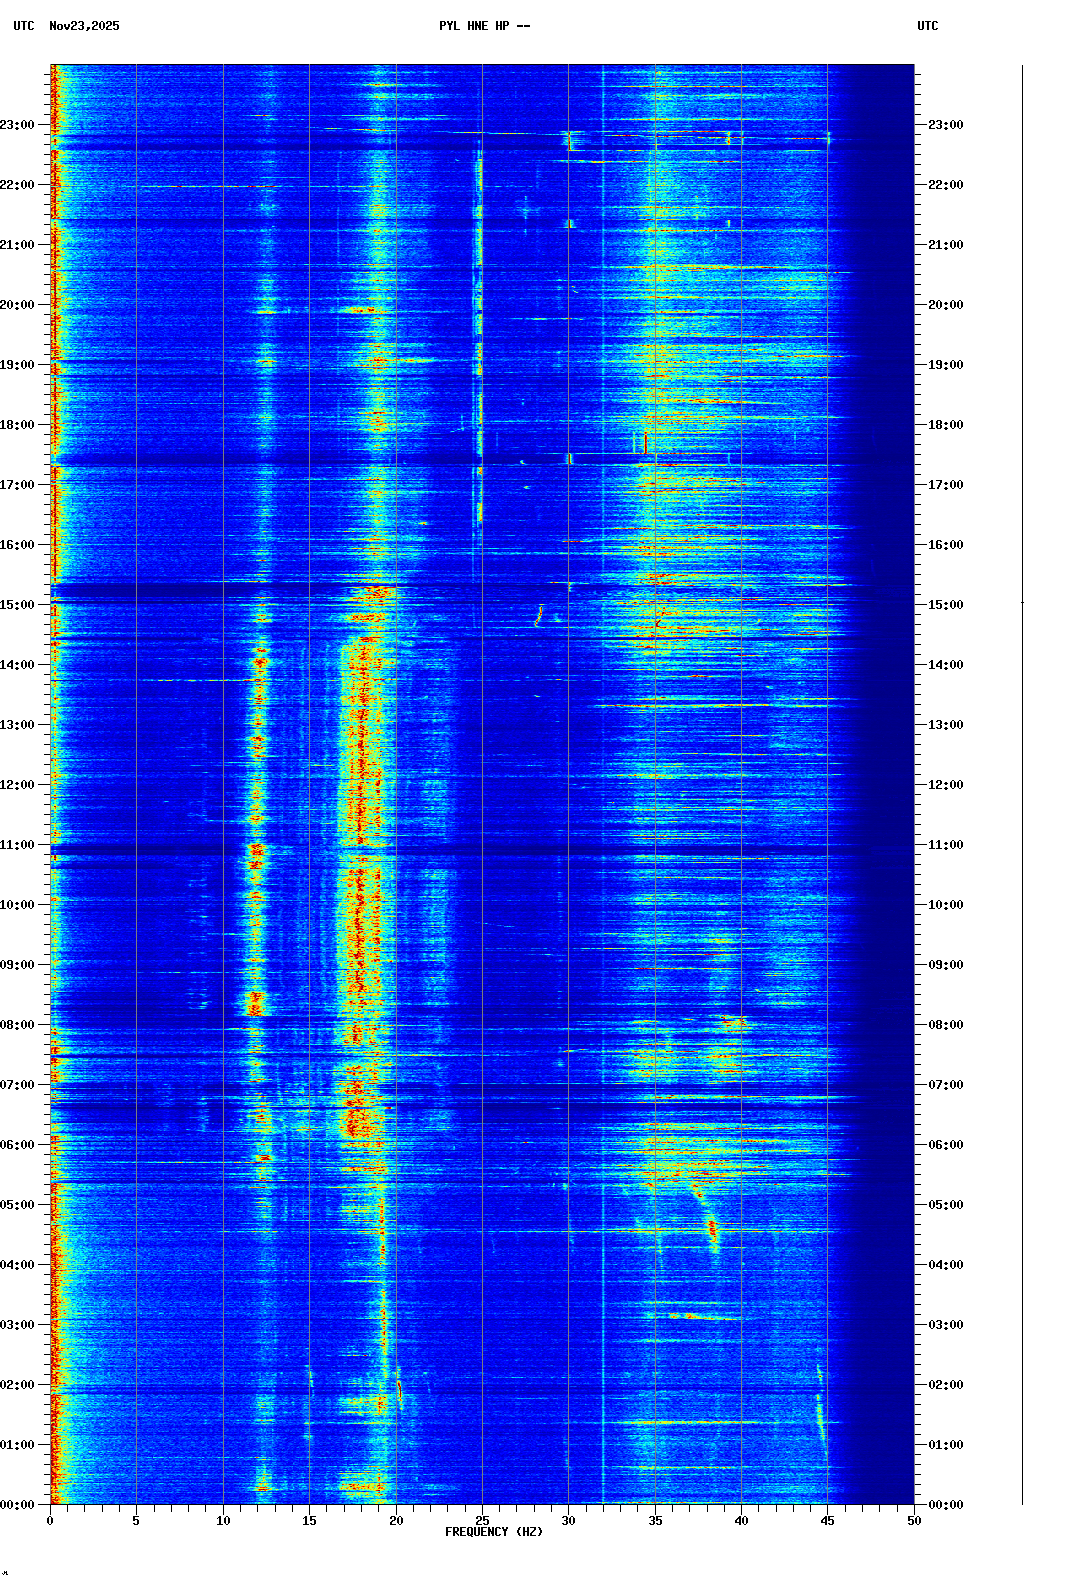Select the 00:00 label on right axis
This screenshot has width=1066, height=1584.
point(945,1505)
